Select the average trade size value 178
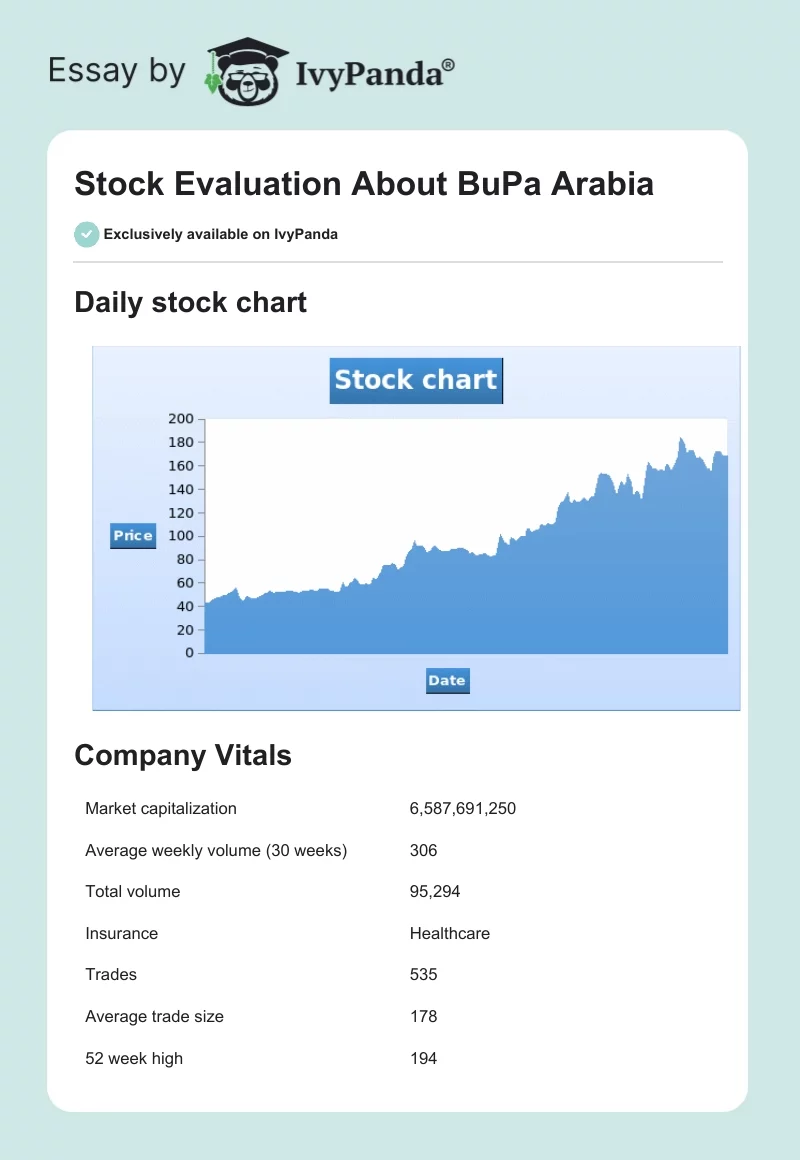This screenshot has width=800, height=1160. [424, 1016]
